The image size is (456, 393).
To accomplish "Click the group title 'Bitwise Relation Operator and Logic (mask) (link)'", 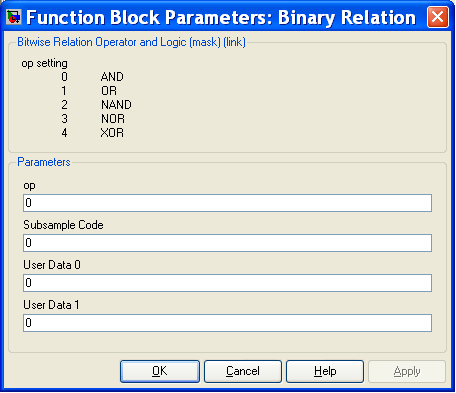I will [x=131, y=42].
